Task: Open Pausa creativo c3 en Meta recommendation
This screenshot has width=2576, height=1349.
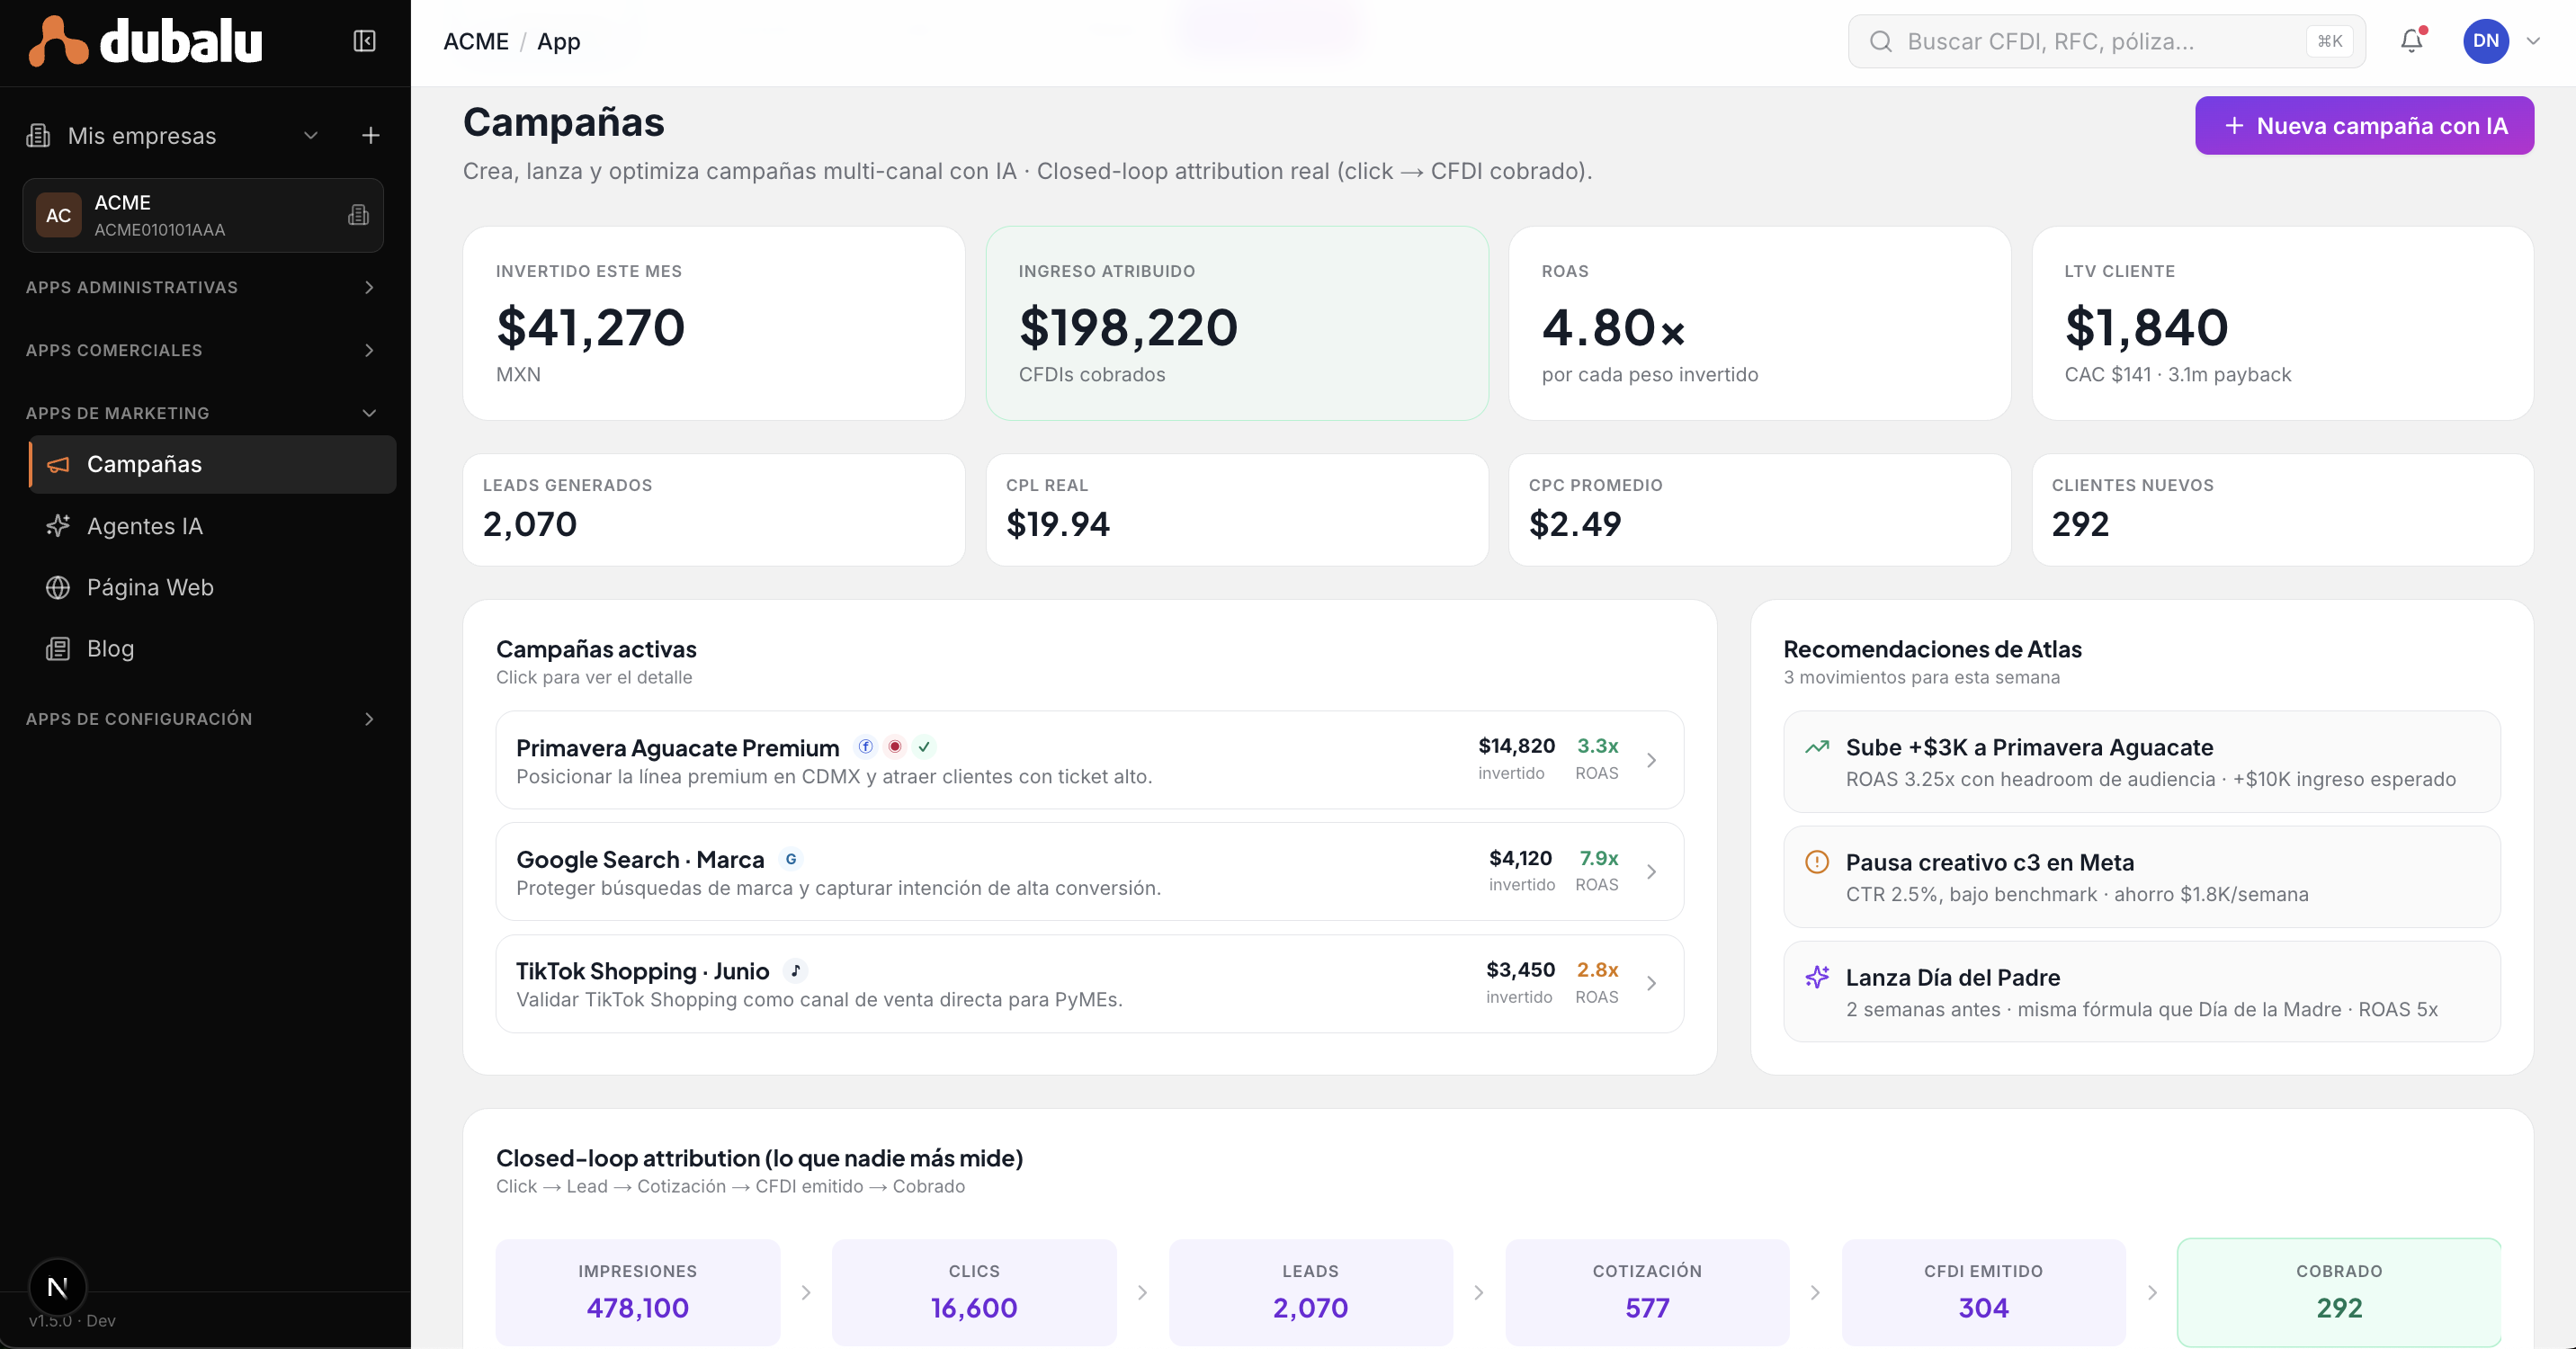Action: click(2141, 877)
